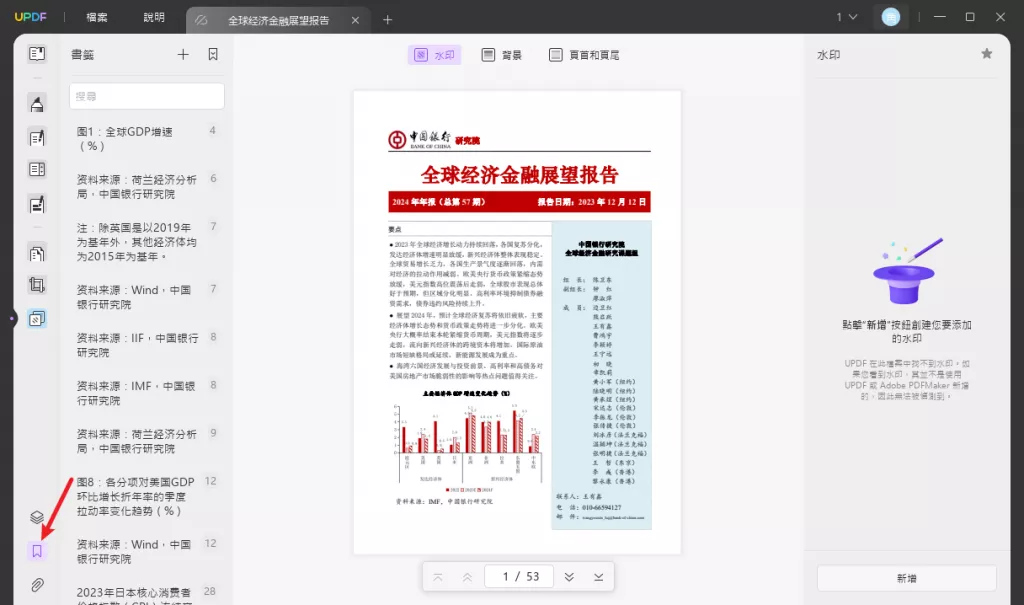The height and width of the screenshot is (605, 1024).
Task: Open bookmark 2023年日本核心消费者
Action: point(147,595)
